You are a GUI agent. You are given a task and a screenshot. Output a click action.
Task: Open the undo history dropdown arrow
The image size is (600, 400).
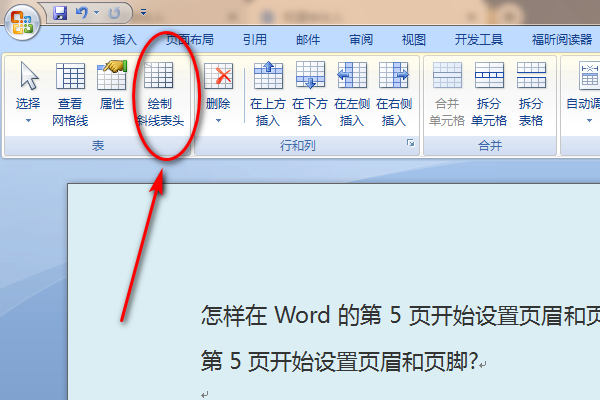[x=96, y=13]
